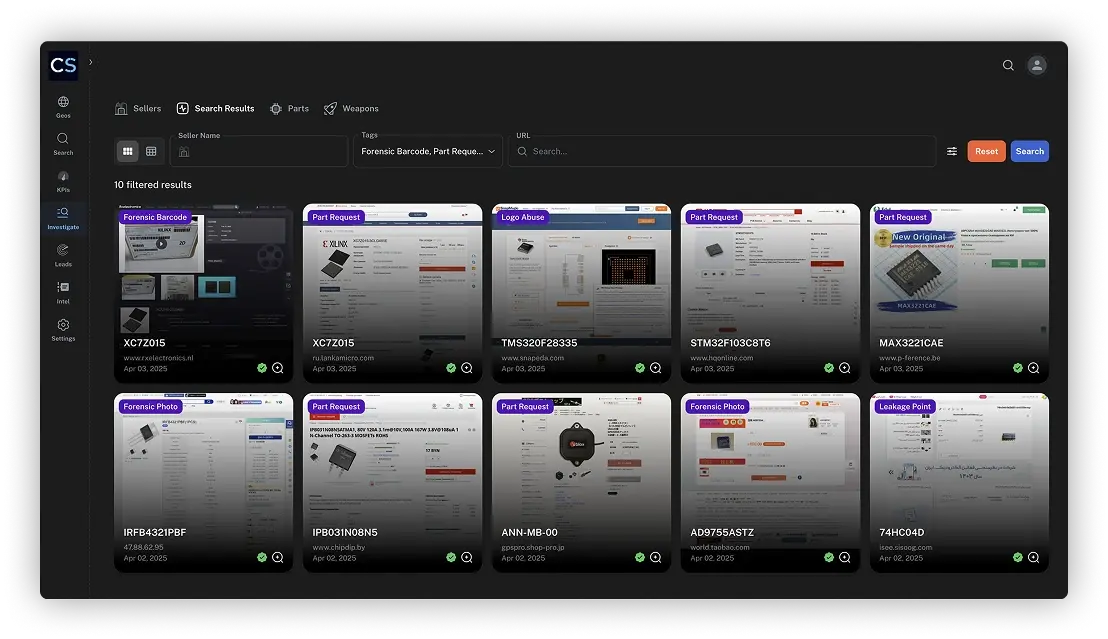Click Part Request tag on STM32F103C8T6 card
The image size is (1108, 639).
click(x=714, y=217)
